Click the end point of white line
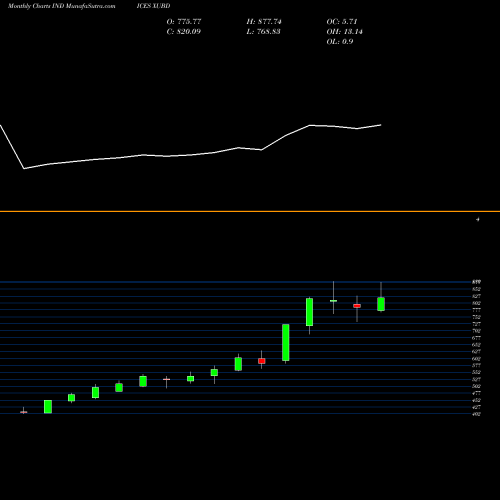 (381, 125)
